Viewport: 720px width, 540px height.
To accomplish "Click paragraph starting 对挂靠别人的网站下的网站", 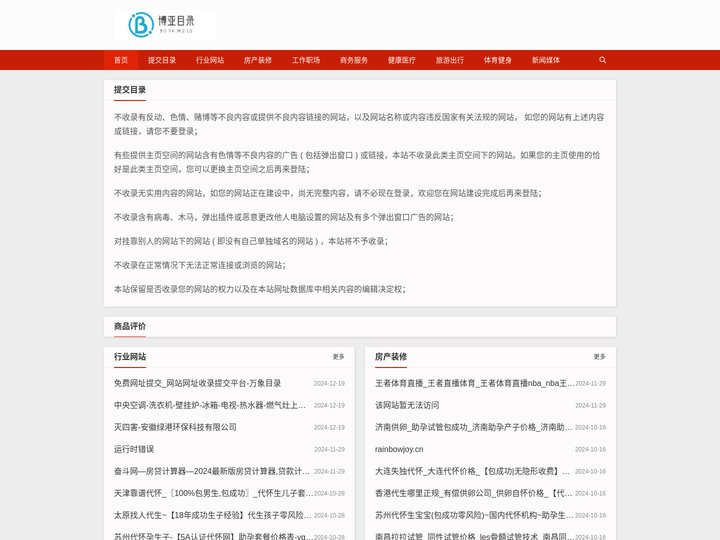I will (x=251, y=241).
